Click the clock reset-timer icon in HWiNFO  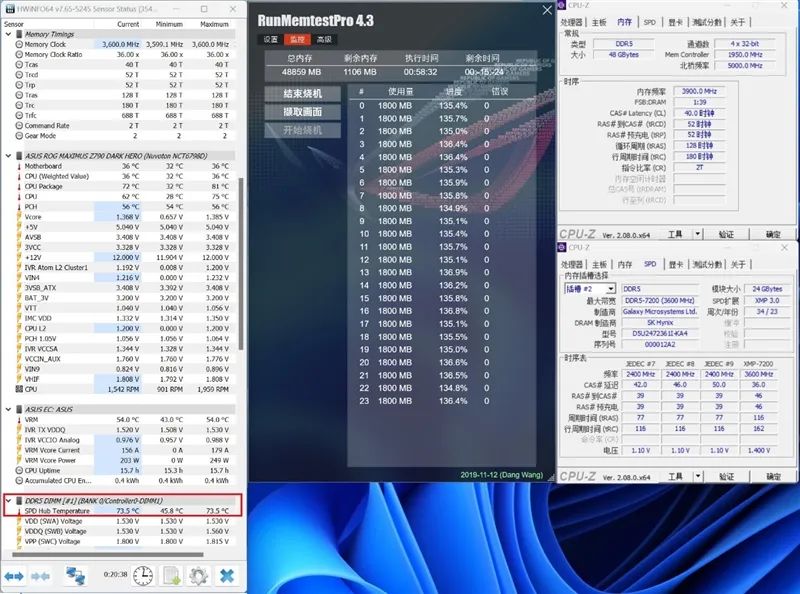[143, 576]
